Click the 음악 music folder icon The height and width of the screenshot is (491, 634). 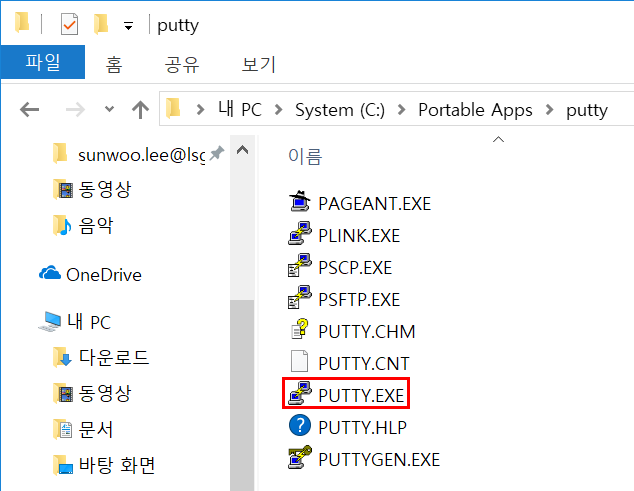click(62, 226)
